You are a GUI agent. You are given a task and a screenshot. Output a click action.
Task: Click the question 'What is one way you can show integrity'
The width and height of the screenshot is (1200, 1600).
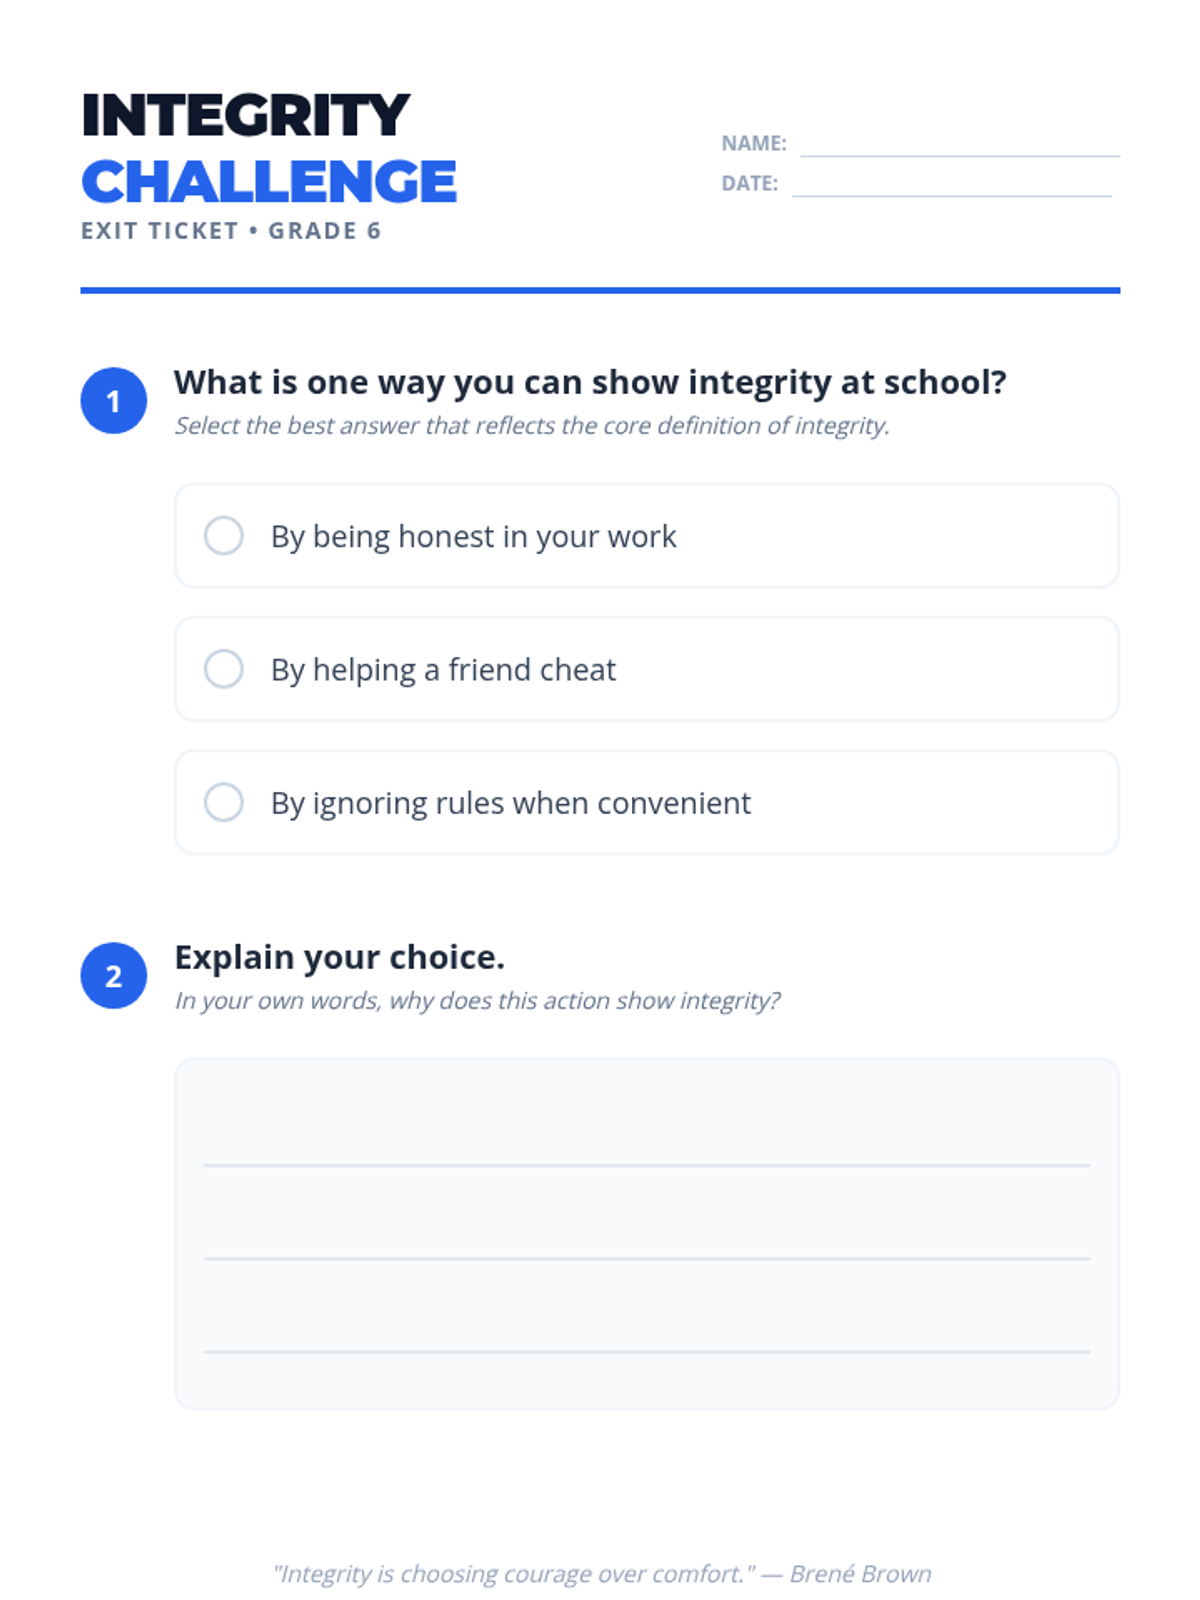[x=590, y=382]
